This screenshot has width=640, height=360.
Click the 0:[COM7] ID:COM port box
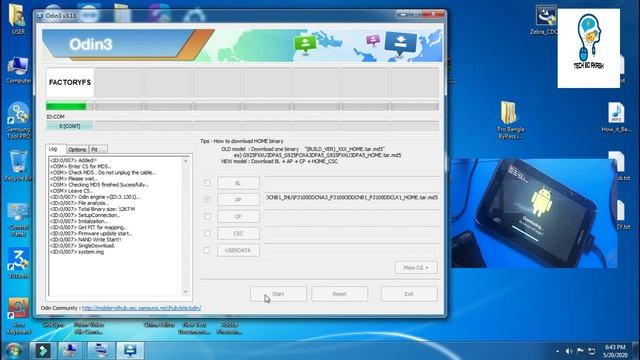(x=69, y=126)
